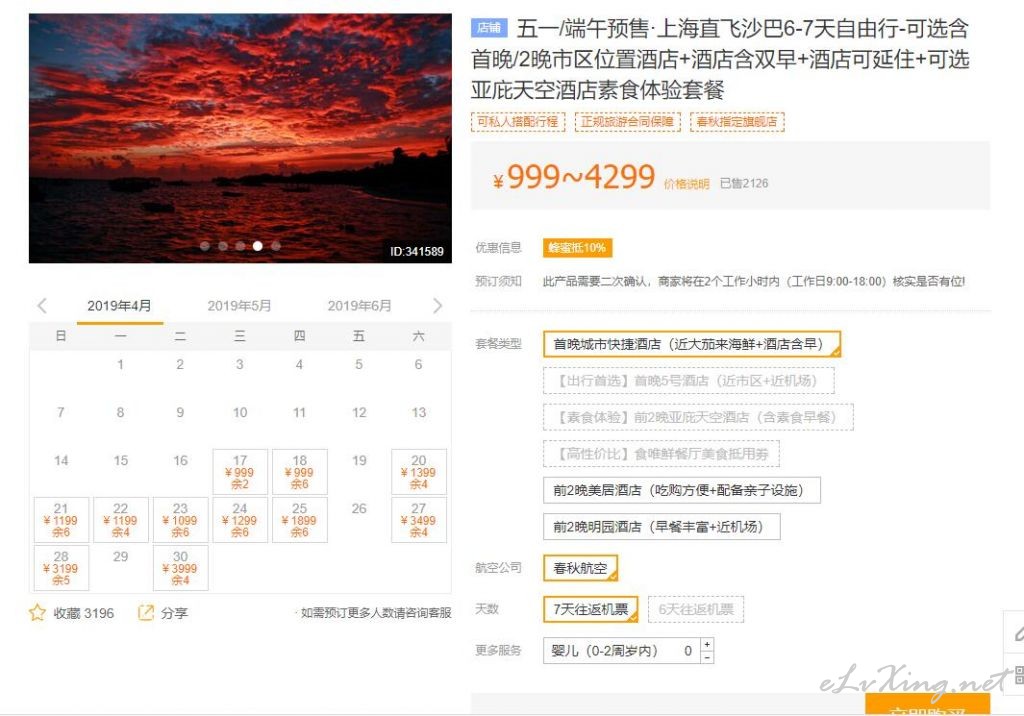1024x716 pixels.
Task: Click 如需预订更多人数请咨询客服 link
Action: [376, 613]
